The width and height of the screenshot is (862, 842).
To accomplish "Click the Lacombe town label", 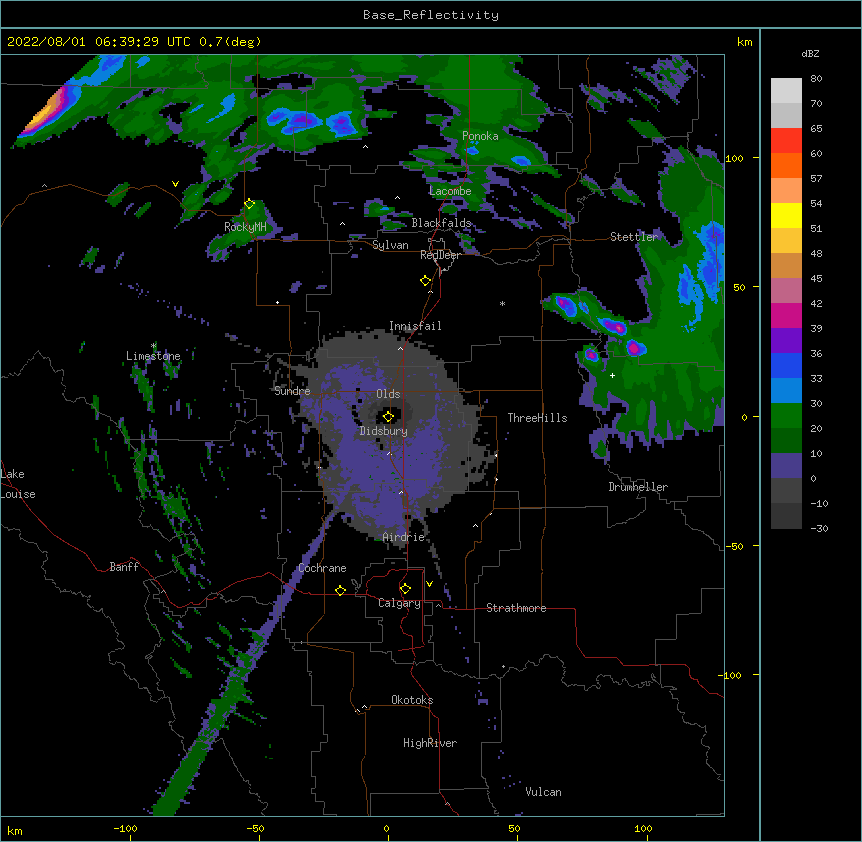I will point(450,191).
